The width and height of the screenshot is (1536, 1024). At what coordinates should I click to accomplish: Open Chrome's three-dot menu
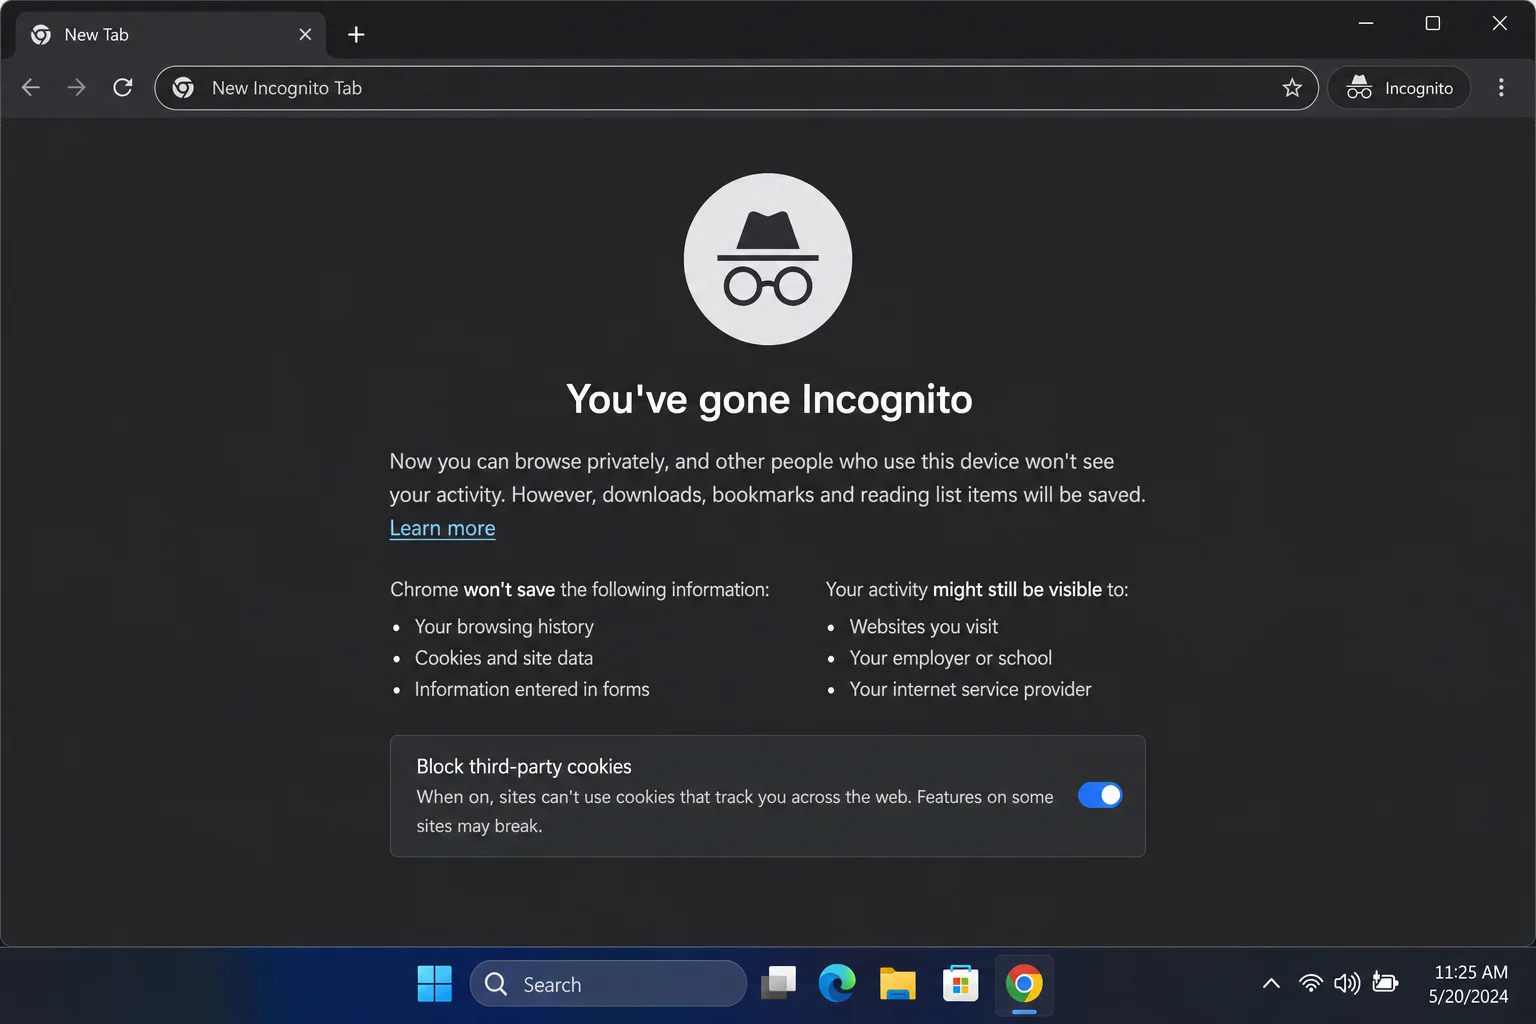(x=1501, y=88)
